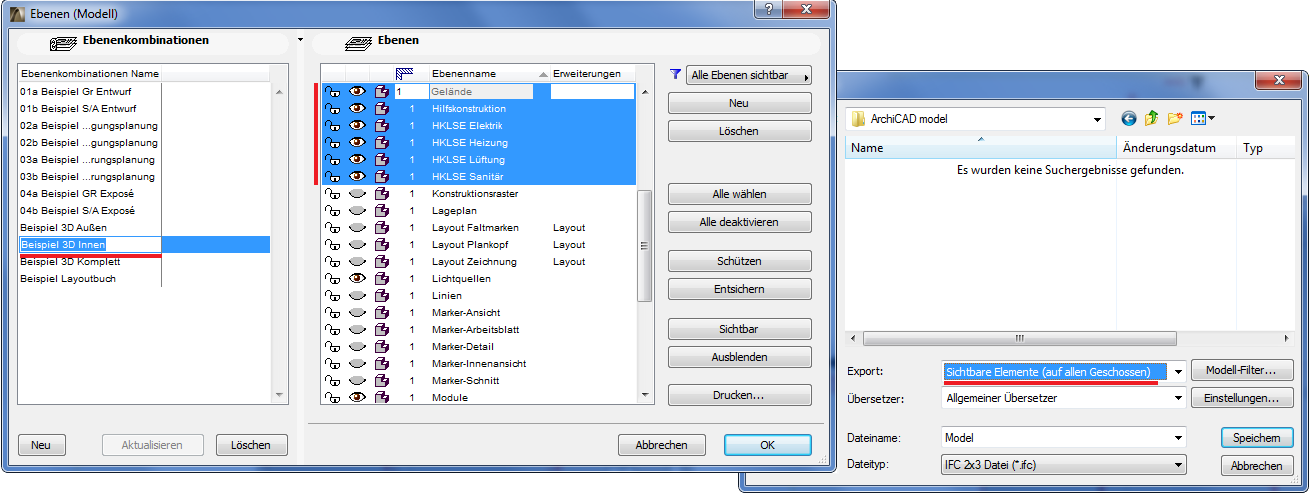The width and height of the screenshot is (1309, 493).
Task: Switch 3D solid mode icon for HKLSE Heizung
Action: [381, 142]
